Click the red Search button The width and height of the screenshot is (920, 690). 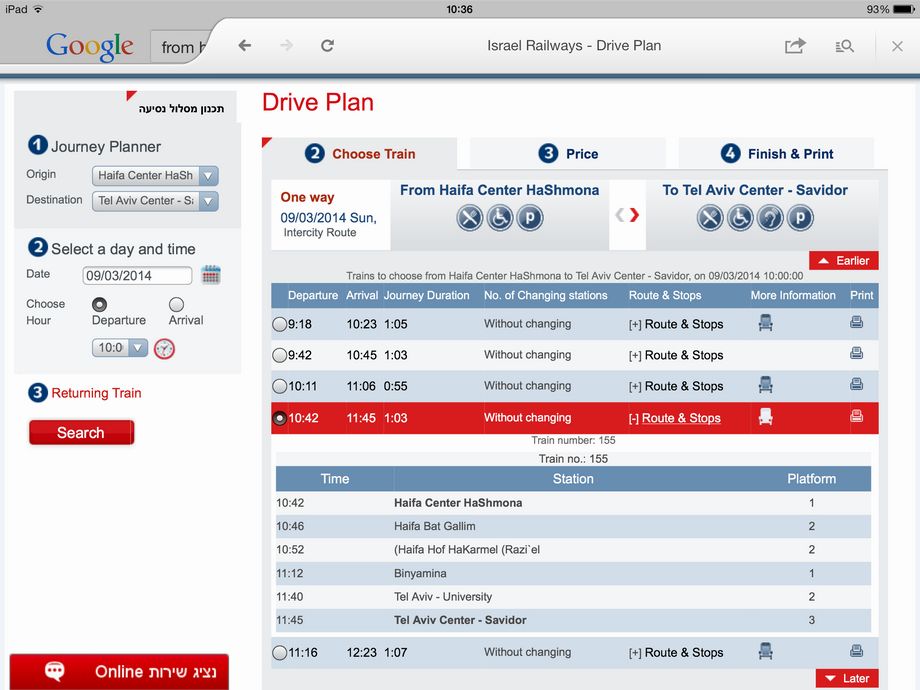(82, 432)
